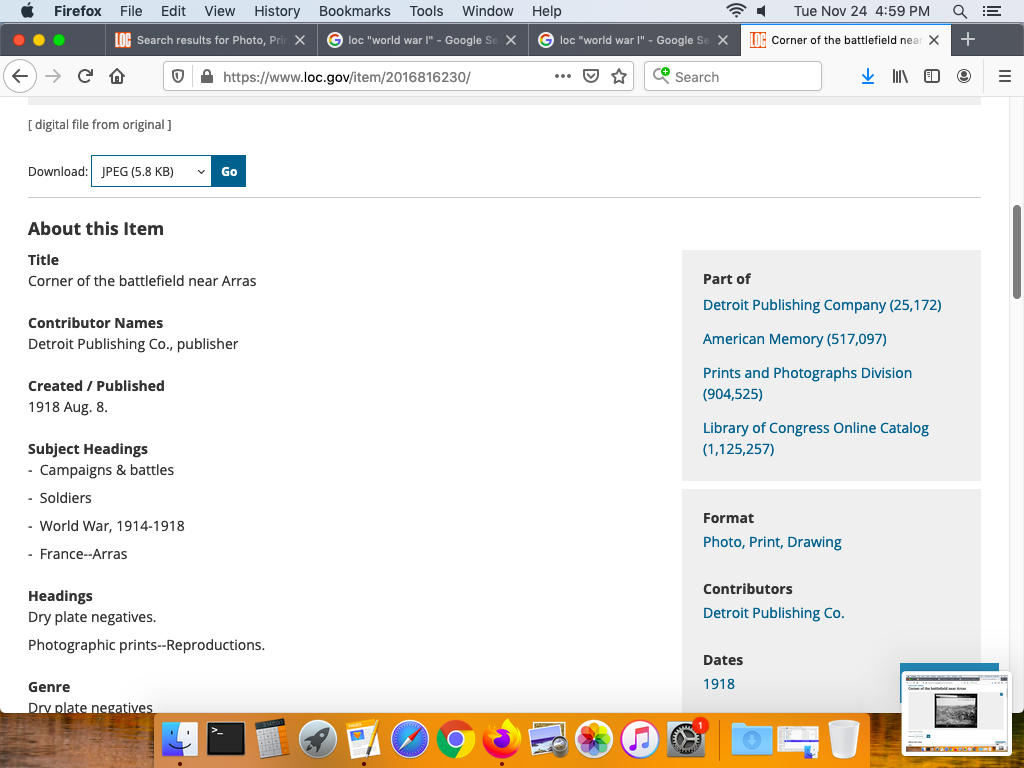Click the 1918 date link
The width and height of the screenshot is (1024, 768).
(718, 684)
